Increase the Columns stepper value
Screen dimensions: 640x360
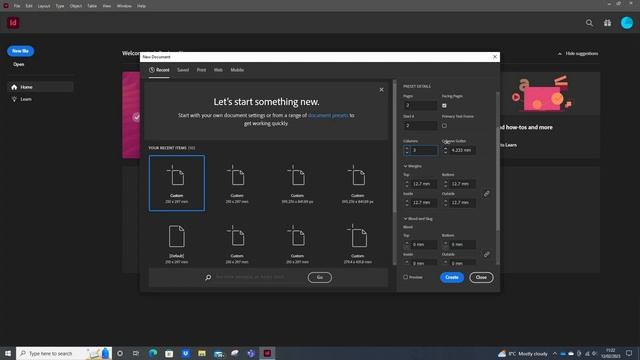(407, 148)
